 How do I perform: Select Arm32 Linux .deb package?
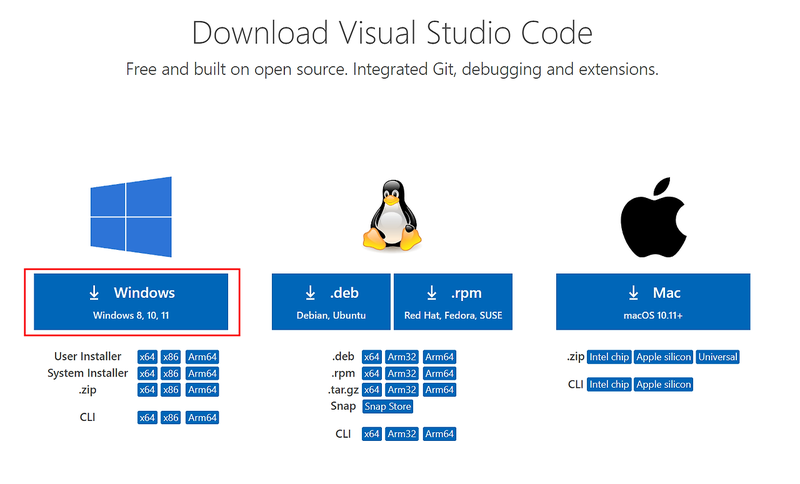402,357
